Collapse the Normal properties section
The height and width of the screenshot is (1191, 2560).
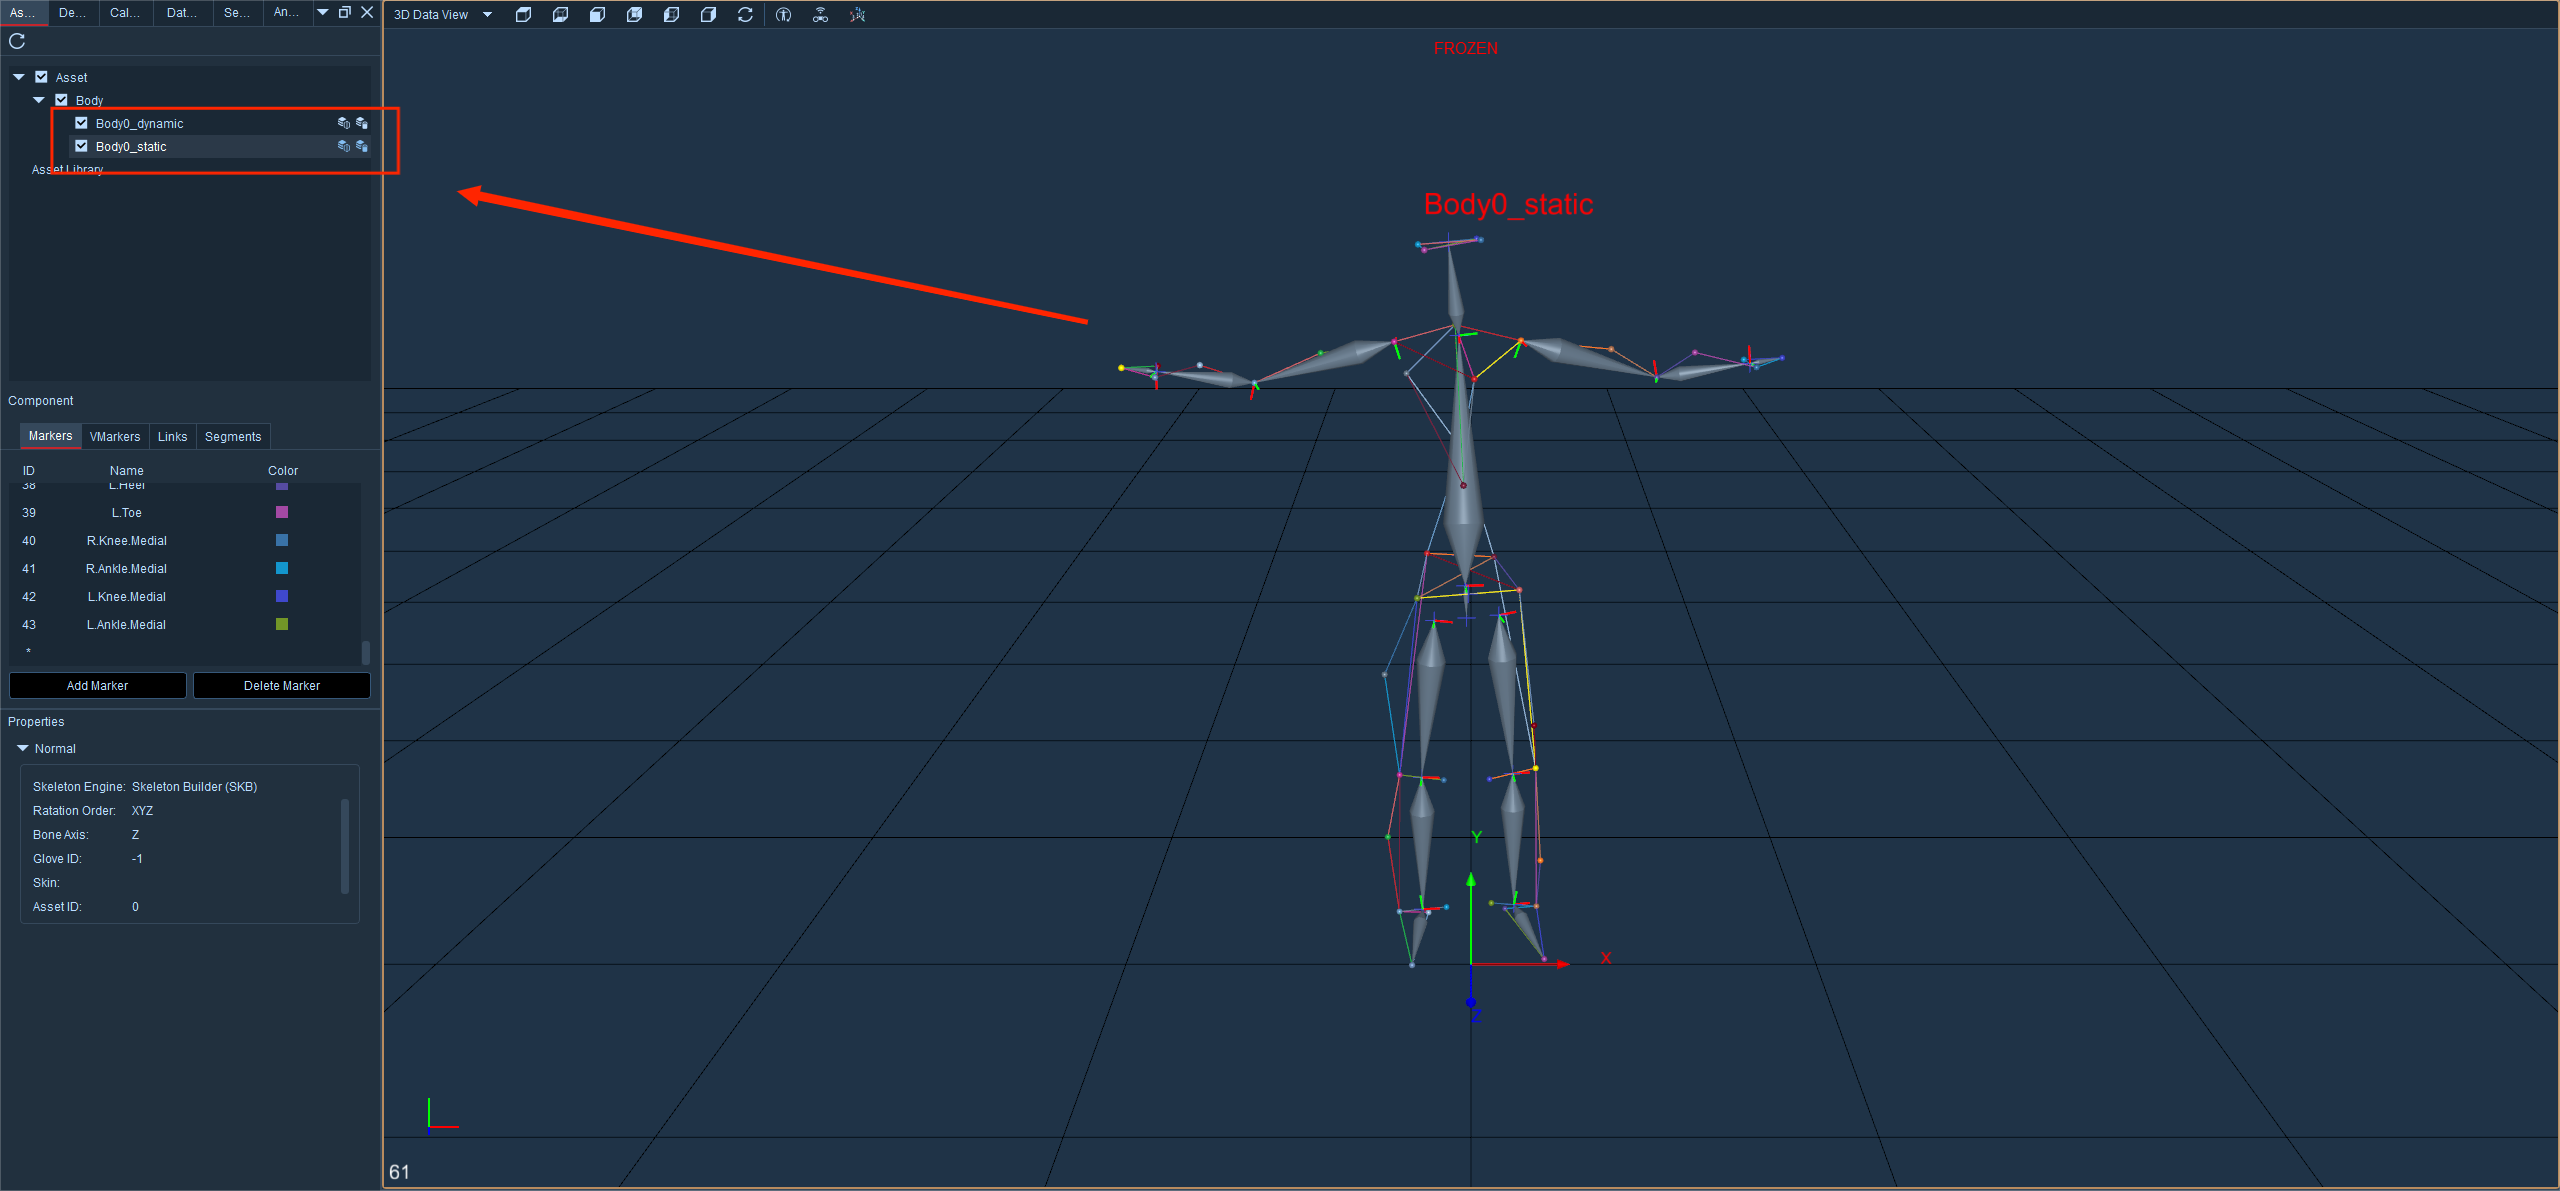(x=23, y=748)
